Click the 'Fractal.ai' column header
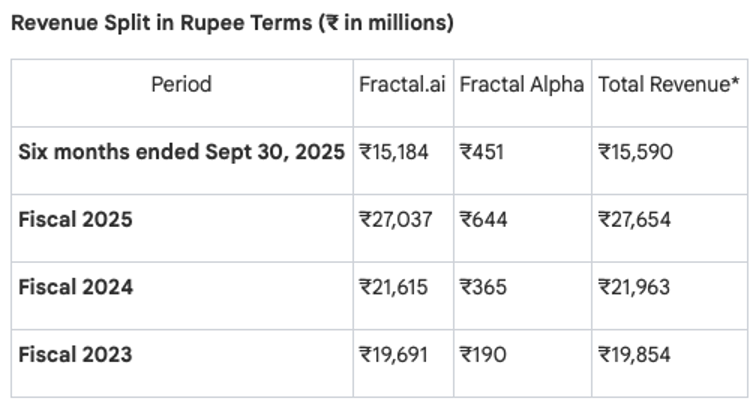The width and height of the screenshot is (756, 404). pyautogui.click(x=402, y=85)
